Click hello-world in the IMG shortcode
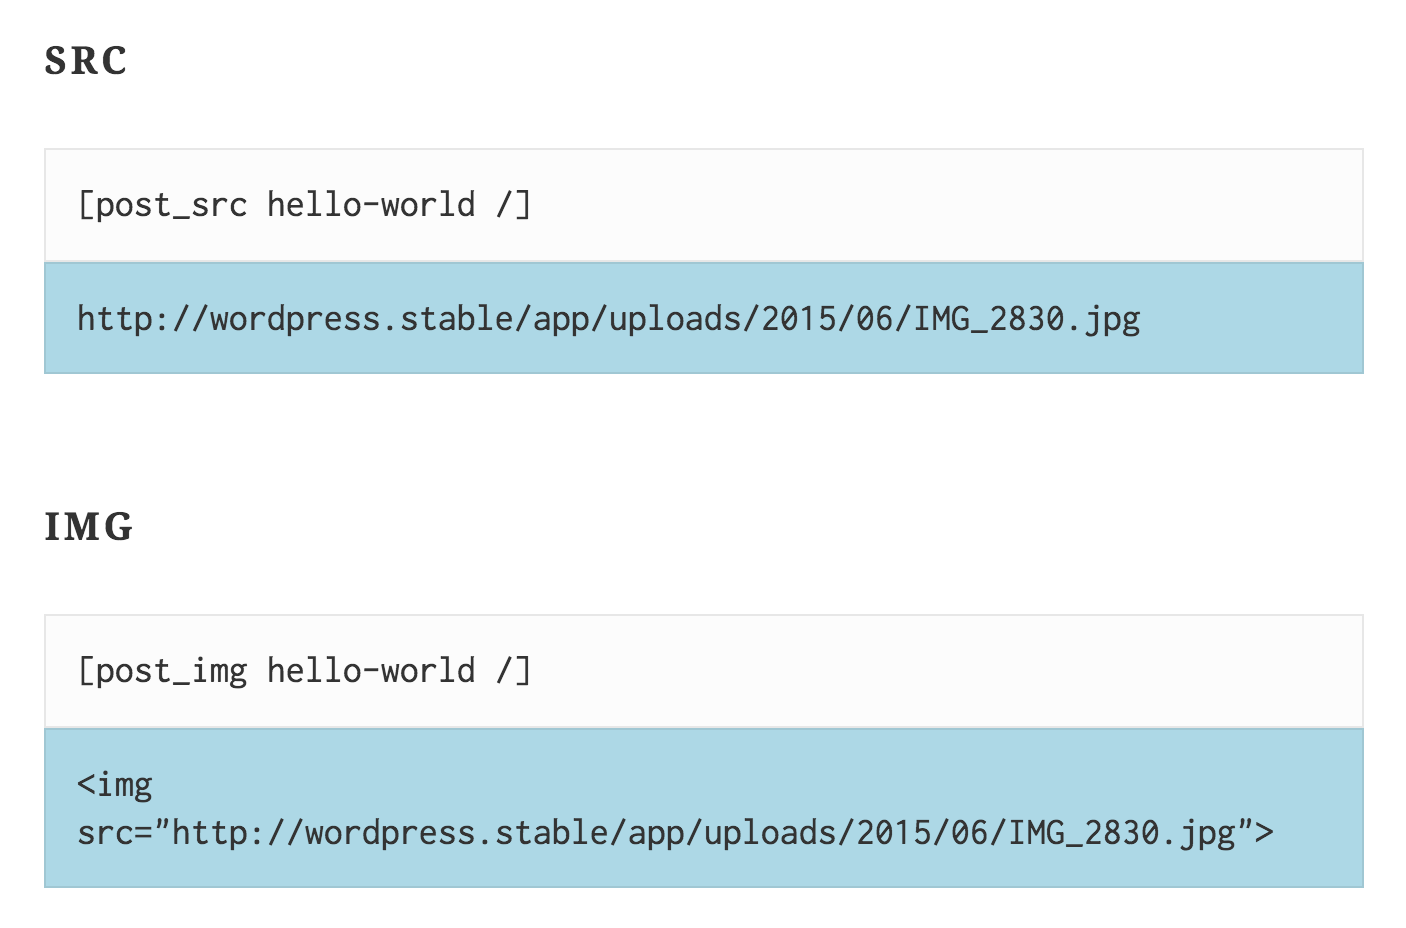Viewport: 1406px width, 928px height. pos(371,671)
